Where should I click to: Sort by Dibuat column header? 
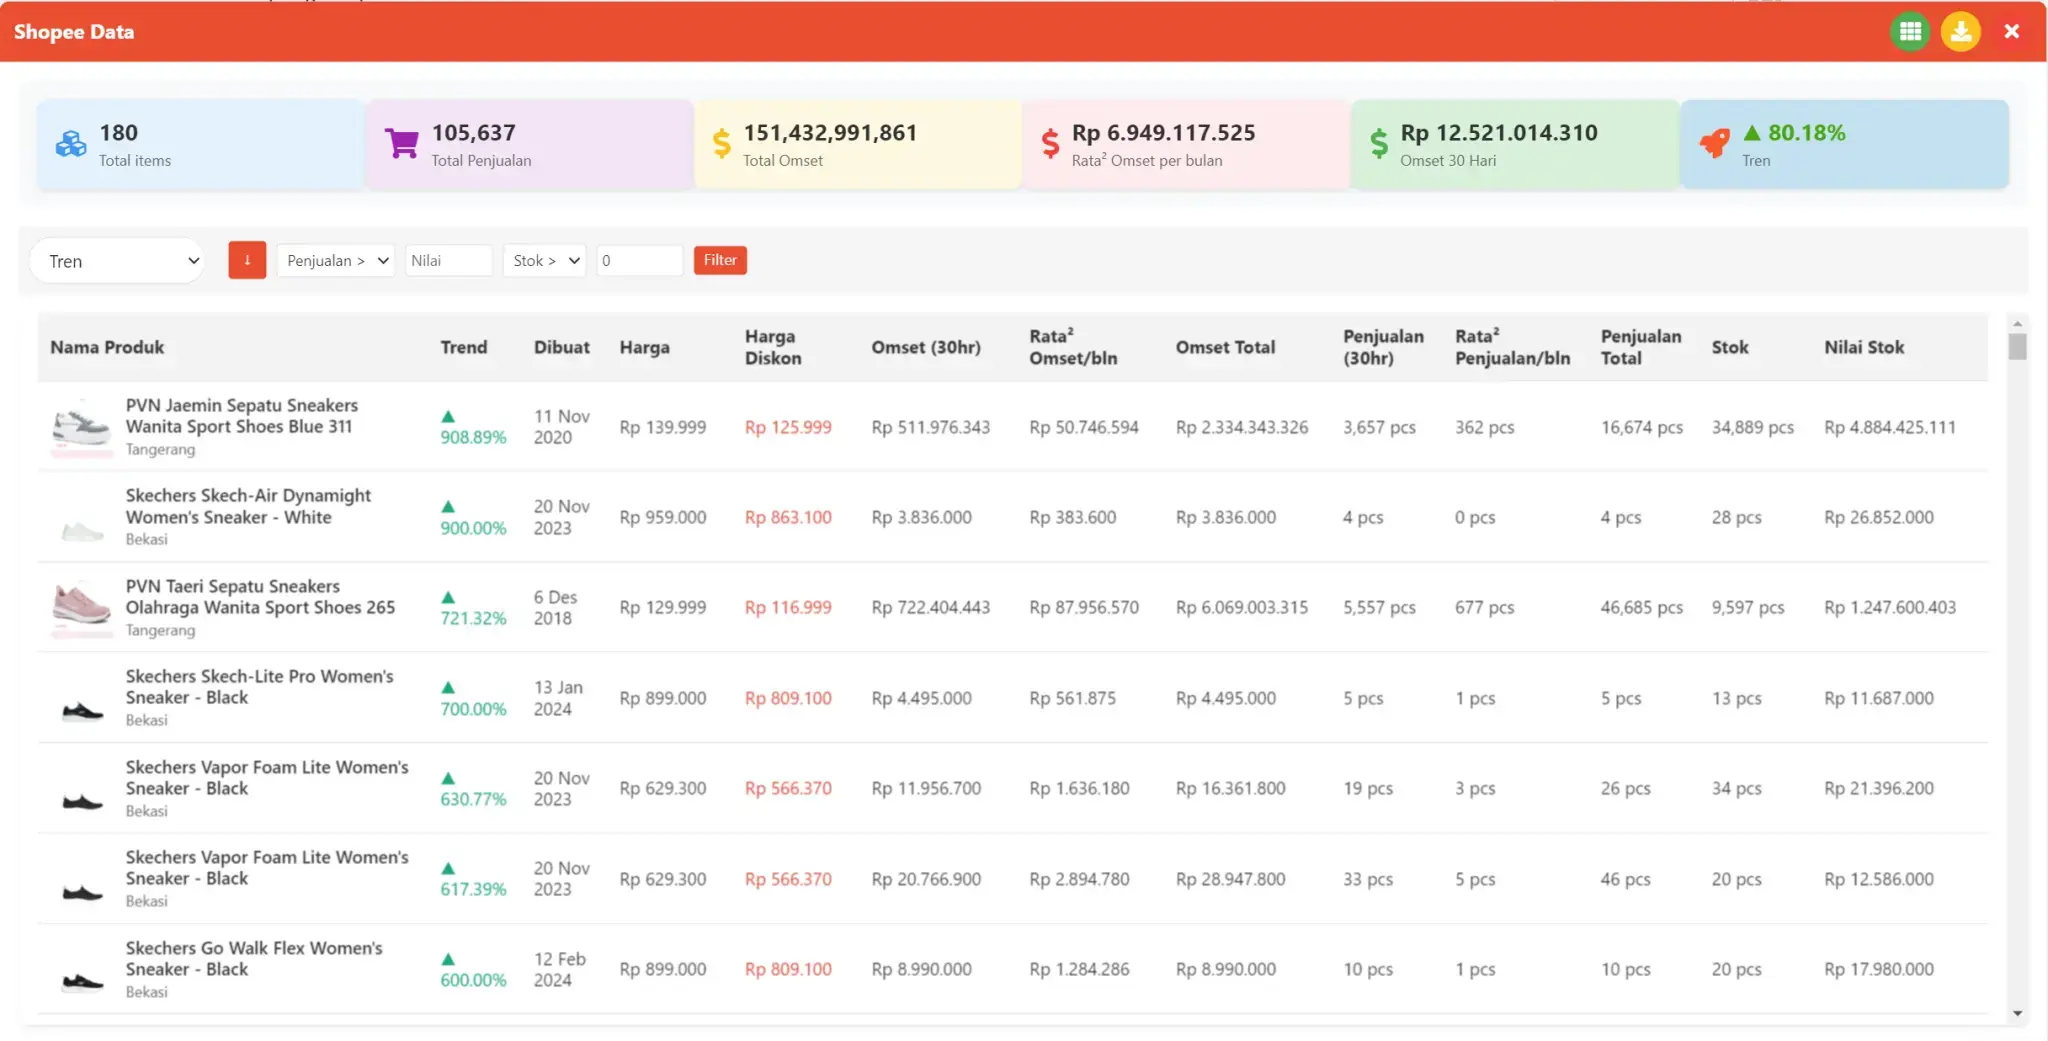(x=562, y=347)
